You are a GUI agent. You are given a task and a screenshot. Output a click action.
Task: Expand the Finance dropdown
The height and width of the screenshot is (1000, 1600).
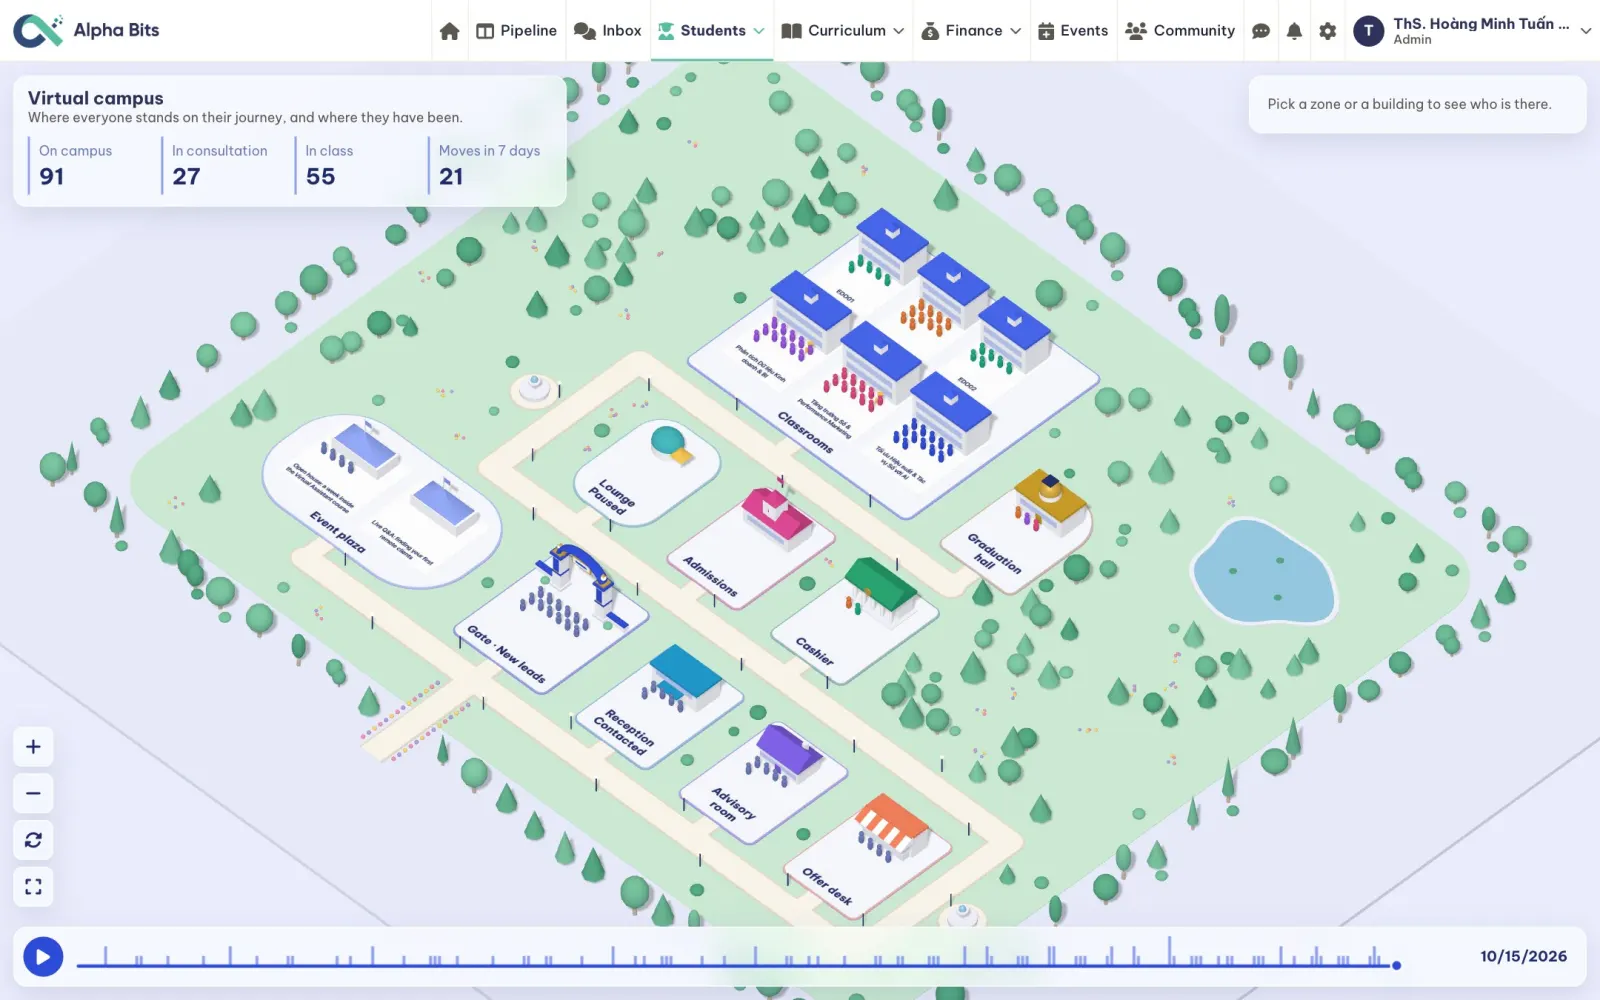pyautogui.click(x=971, y=31)
